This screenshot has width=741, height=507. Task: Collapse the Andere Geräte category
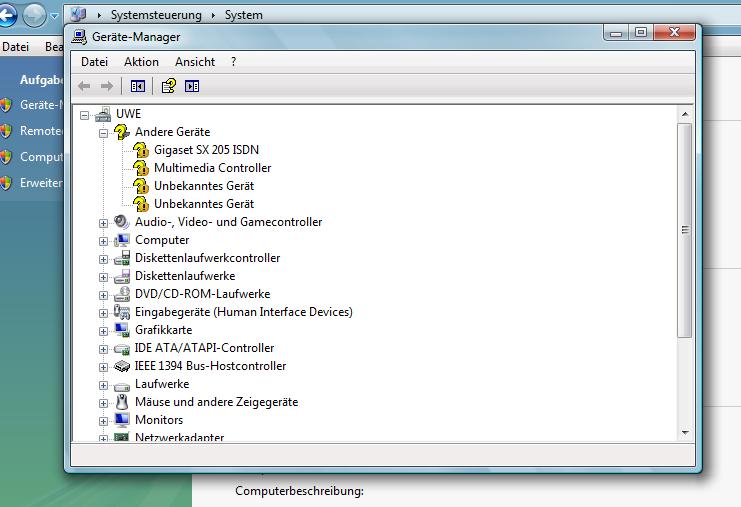point(103,133)
